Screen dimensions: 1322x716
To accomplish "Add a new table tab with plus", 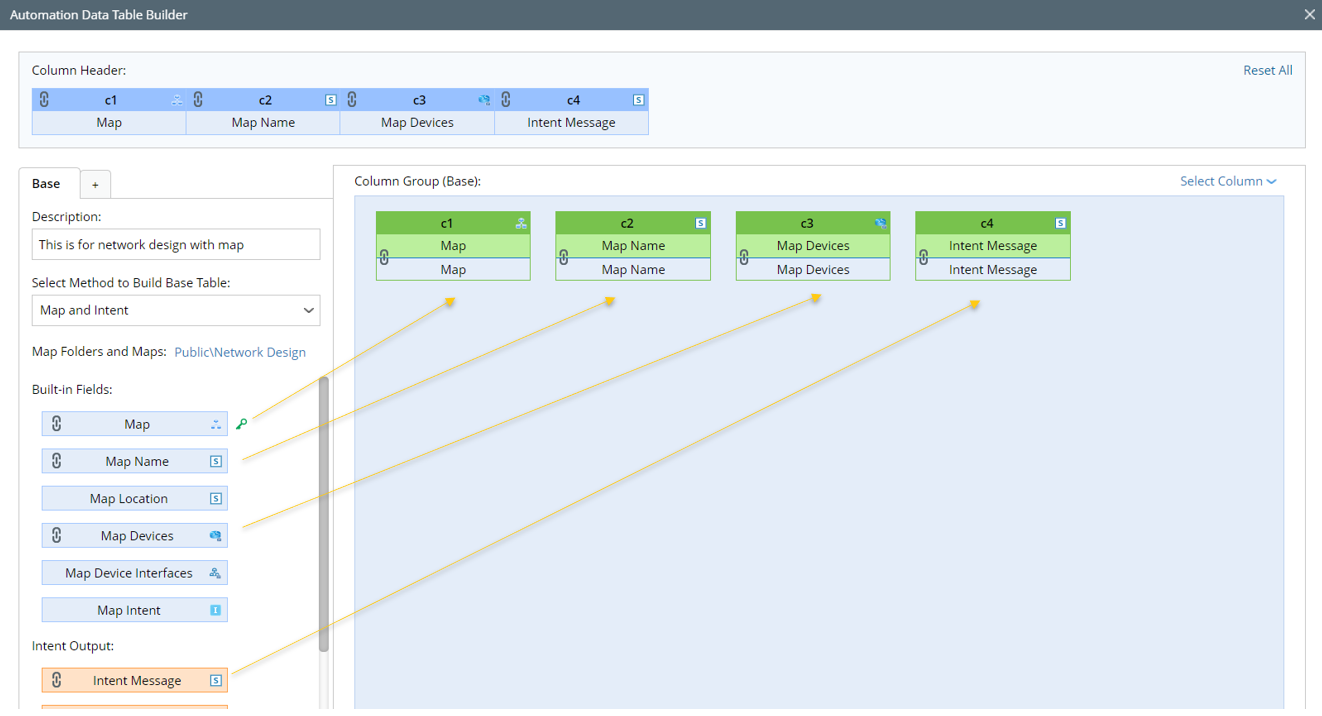I will tap(95, 185).
